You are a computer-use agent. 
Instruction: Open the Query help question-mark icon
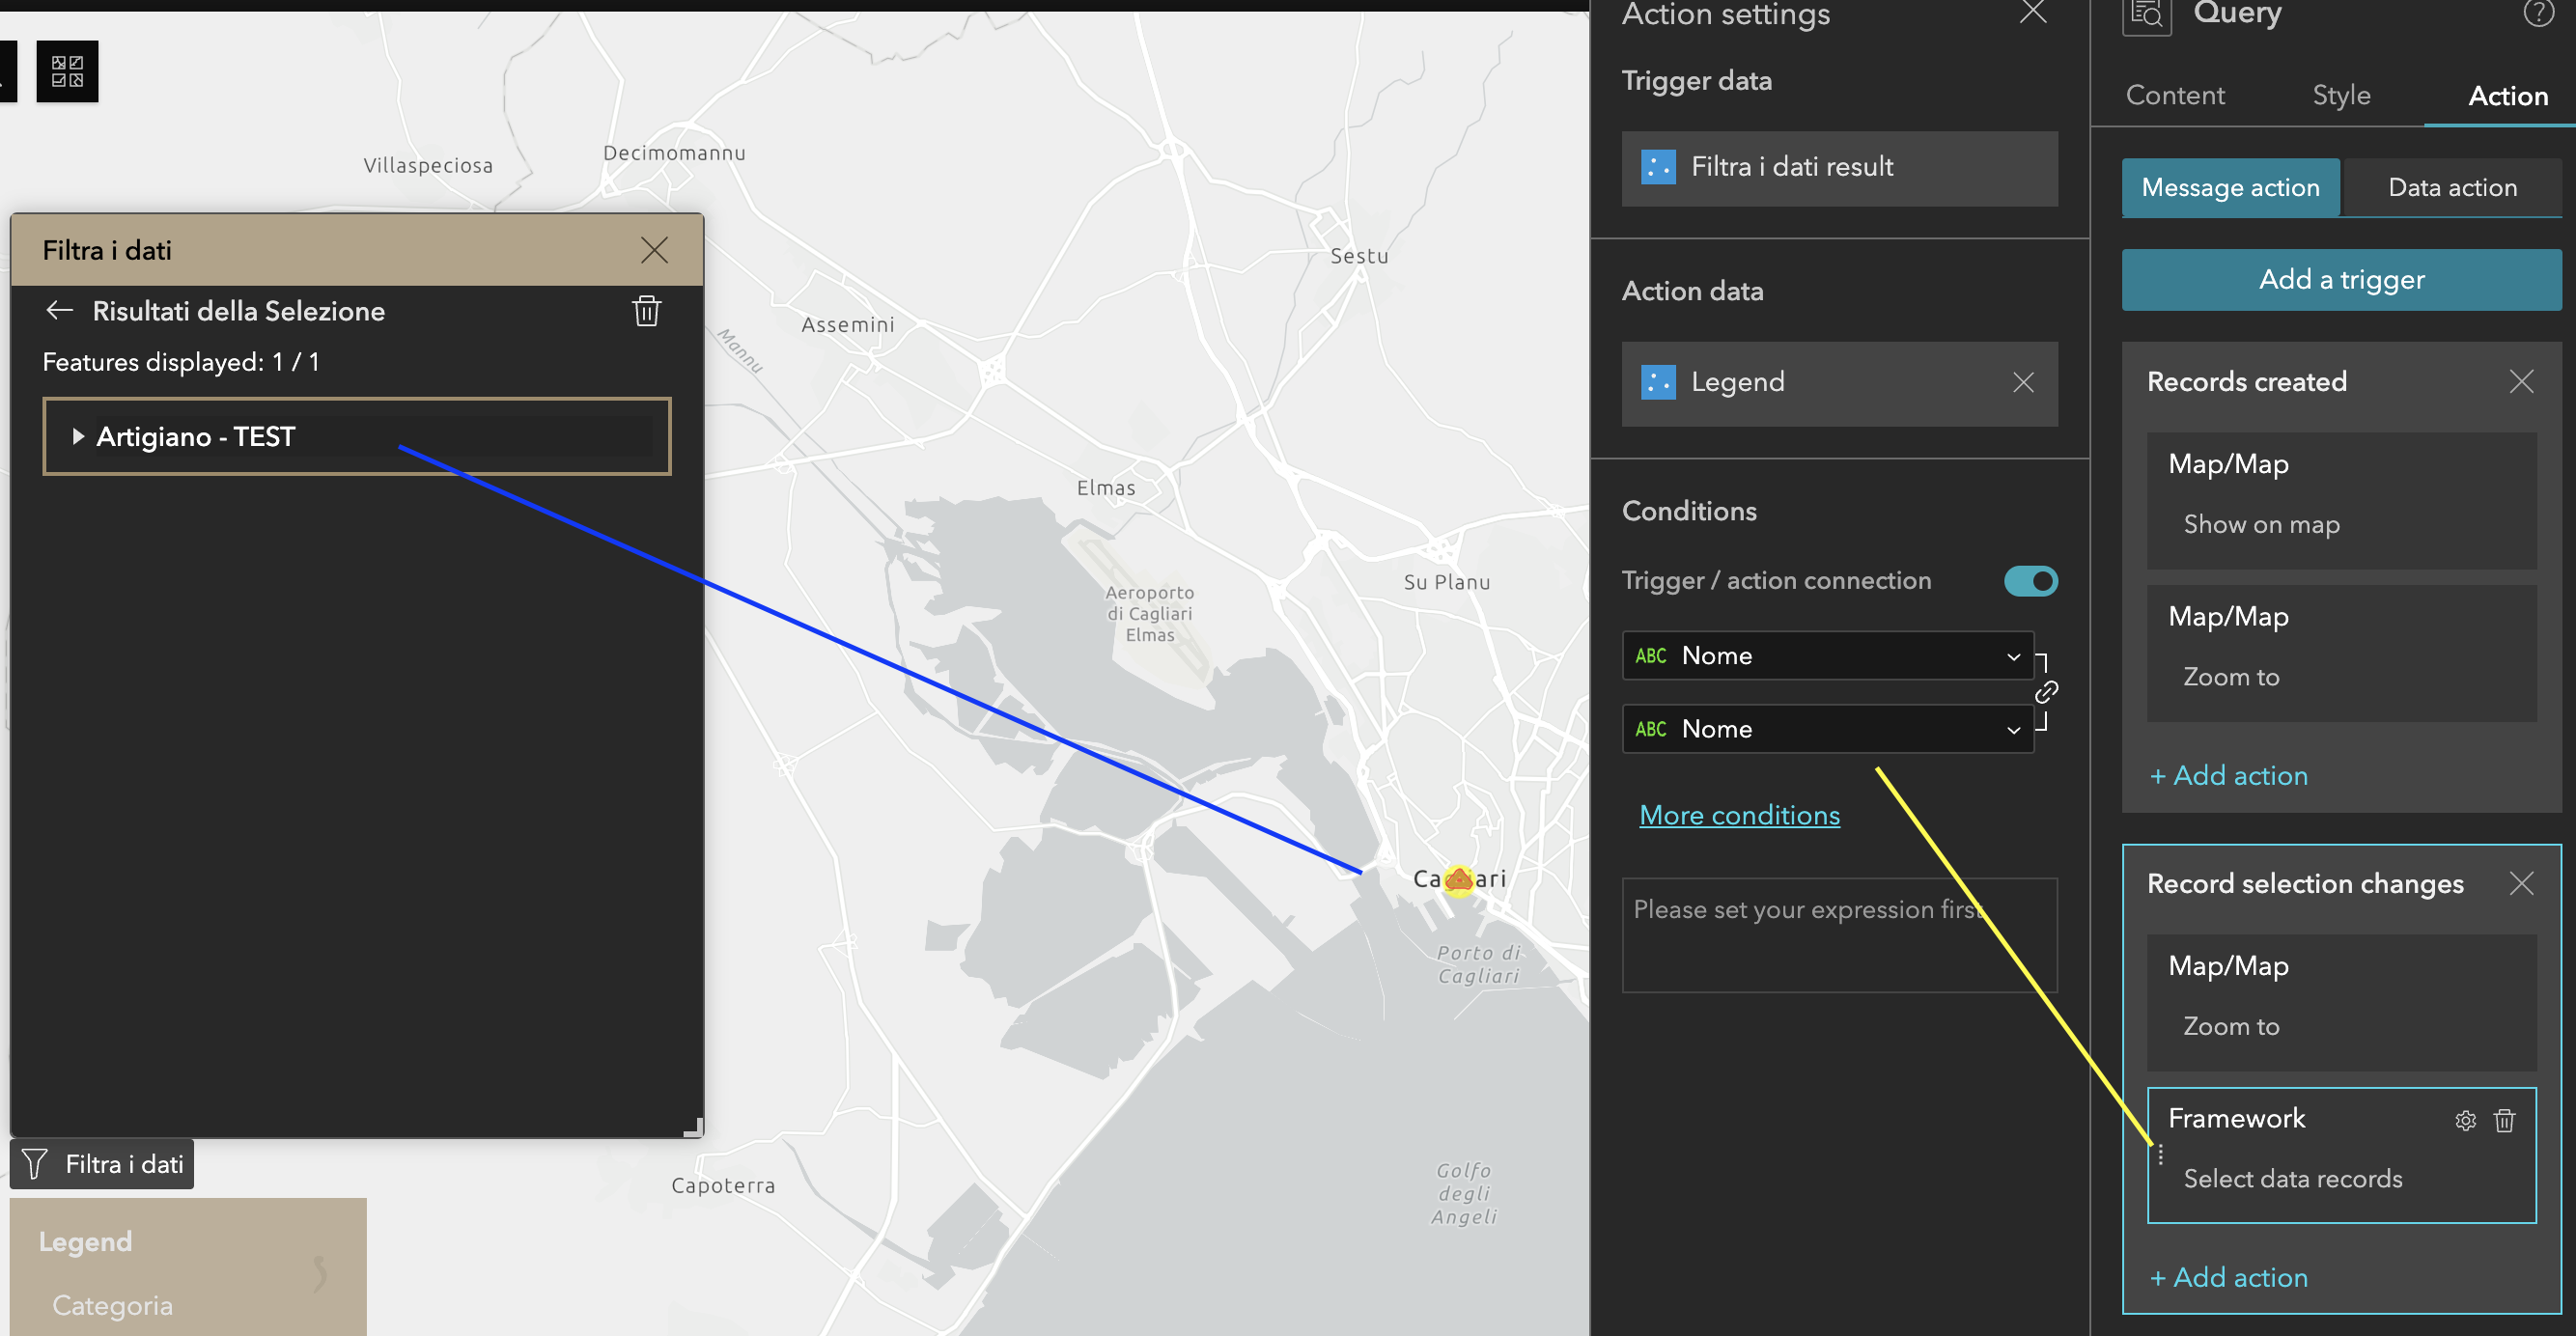2537,14
